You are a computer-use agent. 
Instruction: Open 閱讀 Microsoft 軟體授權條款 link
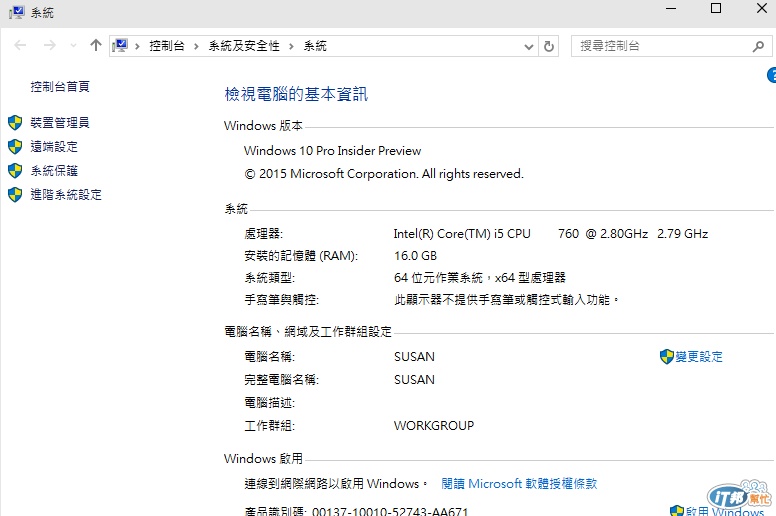coord(519,483)
